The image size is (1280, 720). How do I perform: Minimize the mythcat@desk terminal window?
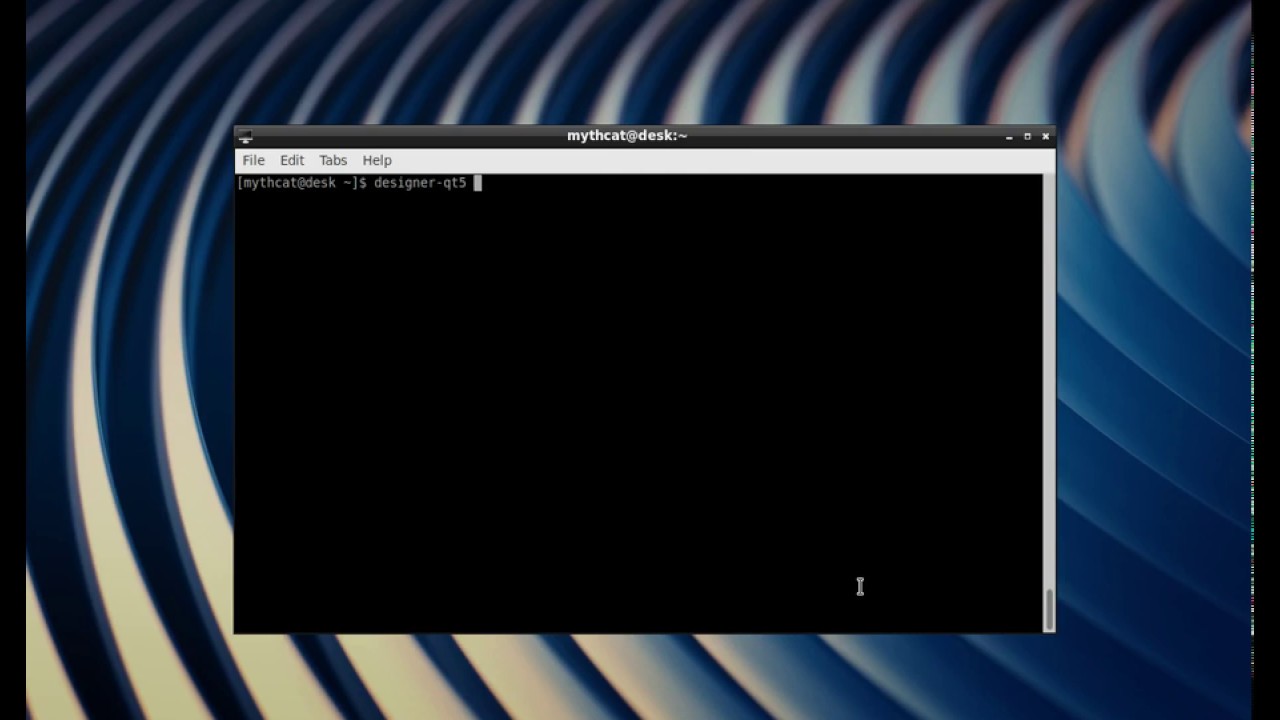pyautogui.click(x=1009, y=136)
